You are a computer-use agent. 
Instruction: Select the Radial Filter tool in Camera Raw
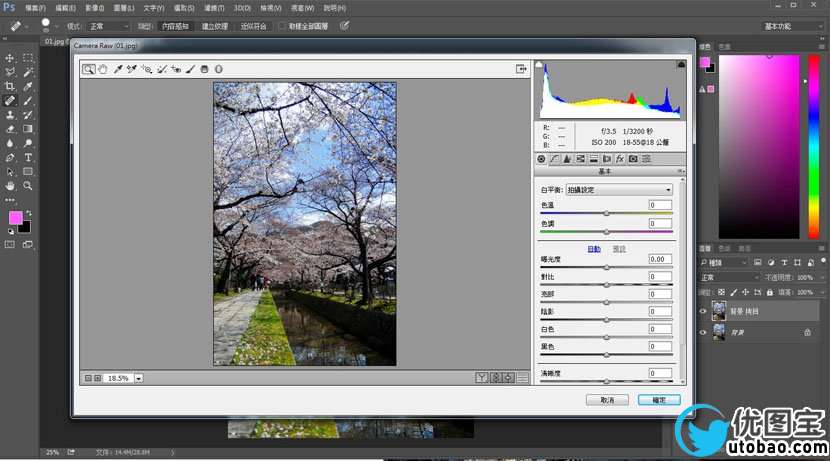(218, 69)
